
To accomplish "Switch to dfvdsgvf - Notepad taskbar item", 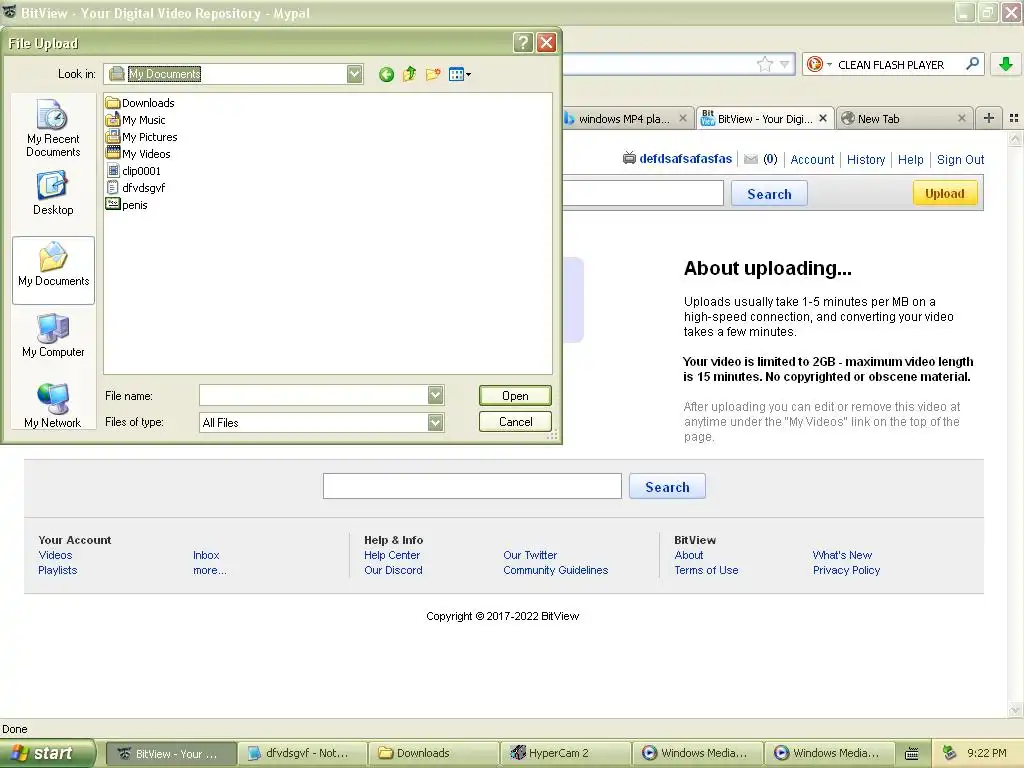I will [301, 753].
